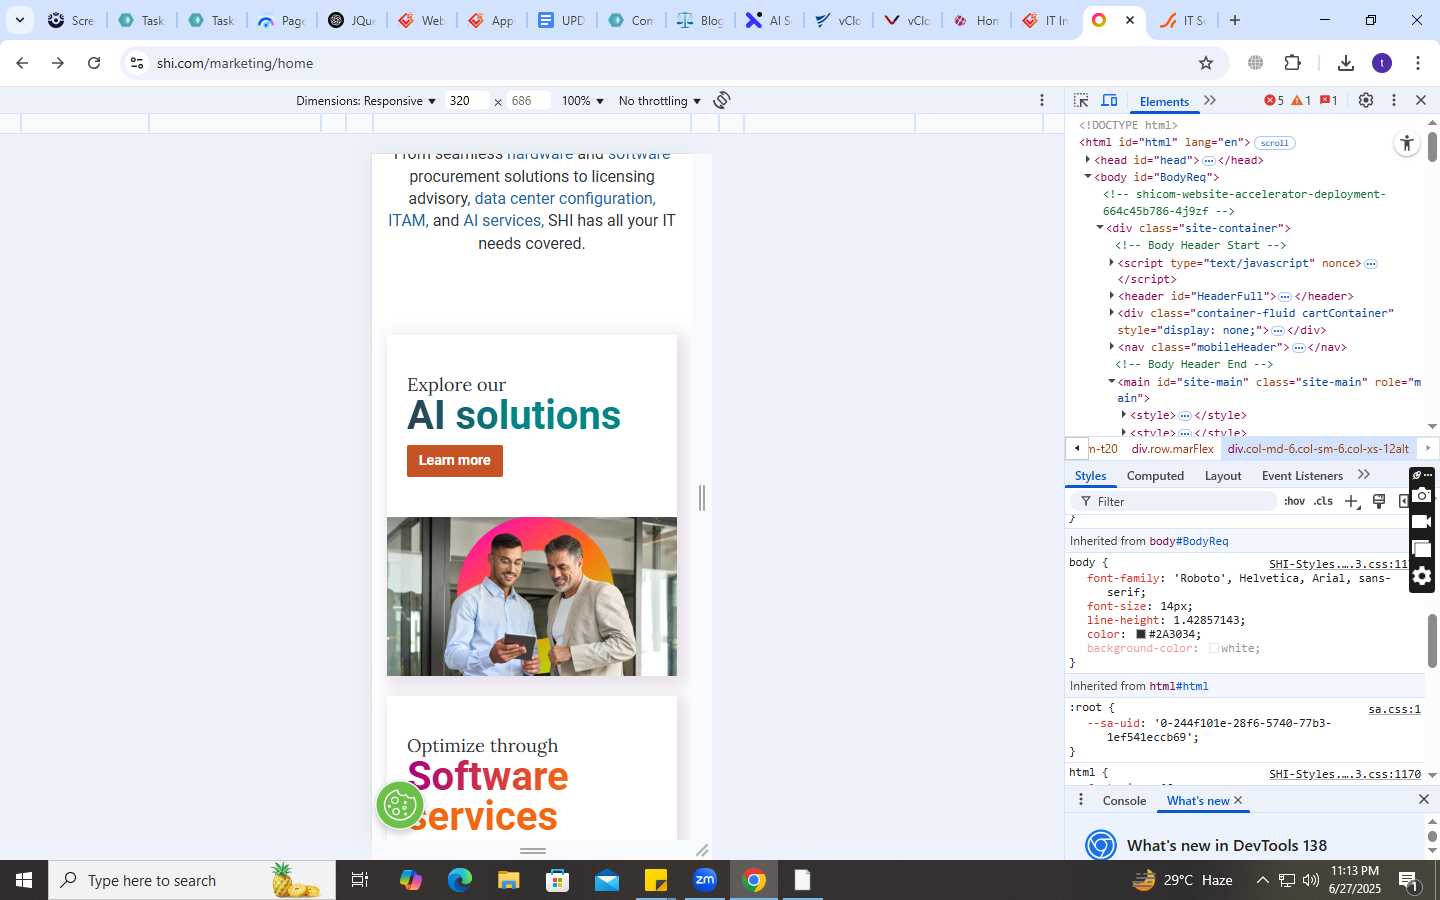Open the DevTools customize three-dot menu
The width and height of the screenshot is (1440, 900).
[1394, 100]
